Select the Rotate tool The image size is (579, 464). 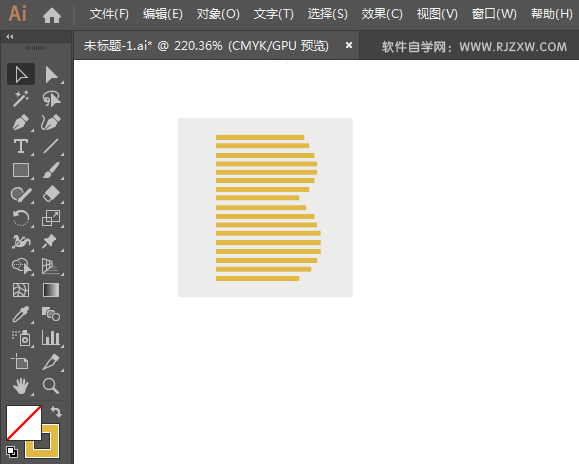[21, 218]
